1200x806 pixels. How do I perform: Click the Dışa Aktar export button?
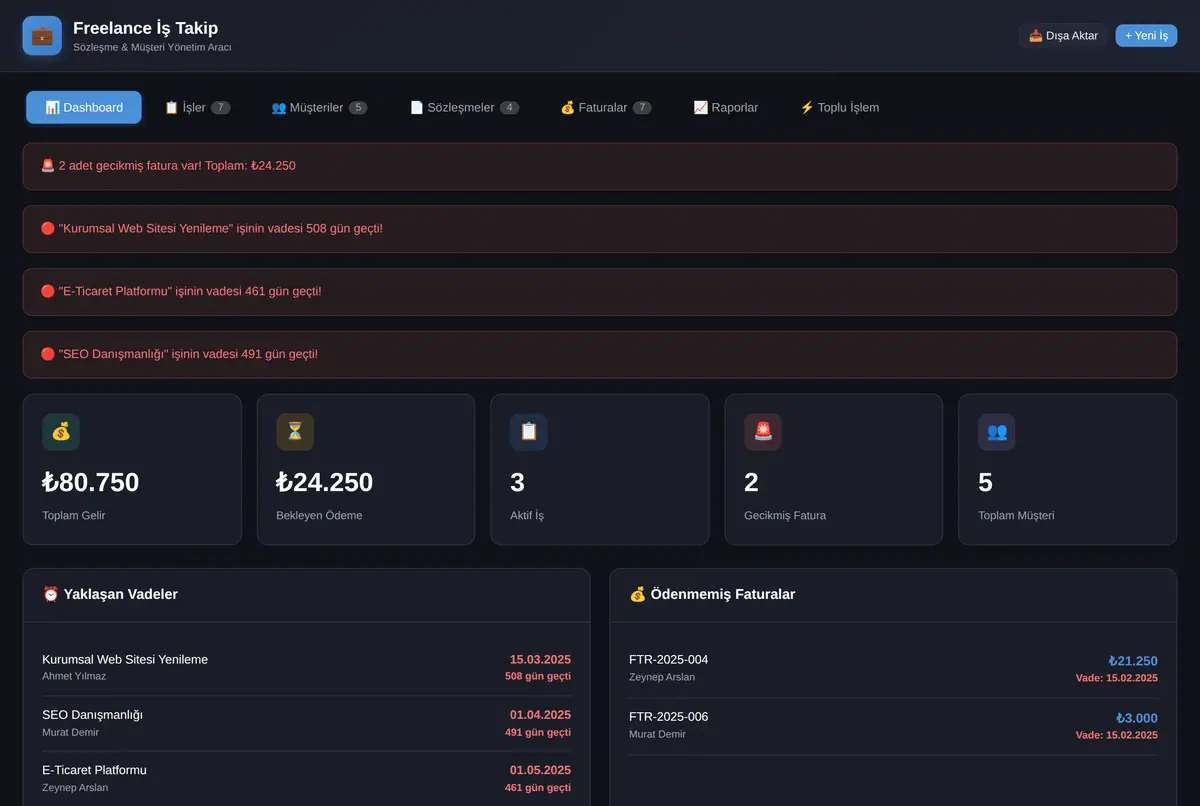1063,36
